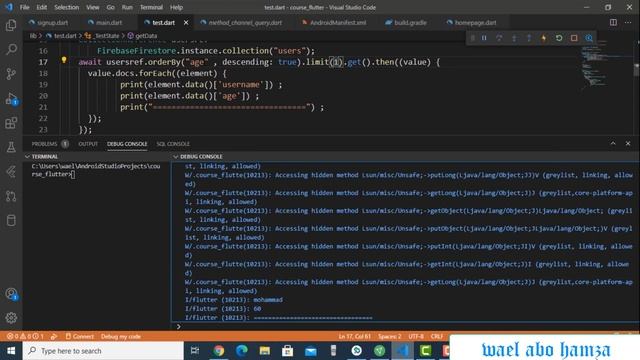Open the Accounts menu icon

11,294
